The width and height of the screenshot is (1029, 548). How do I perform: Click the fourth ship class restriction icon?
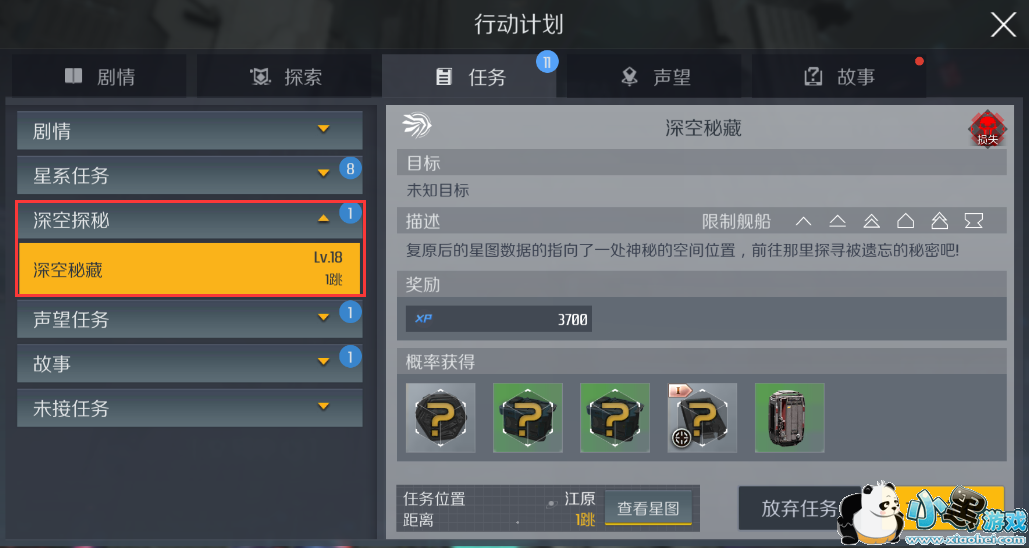click(x=906, y=221)
